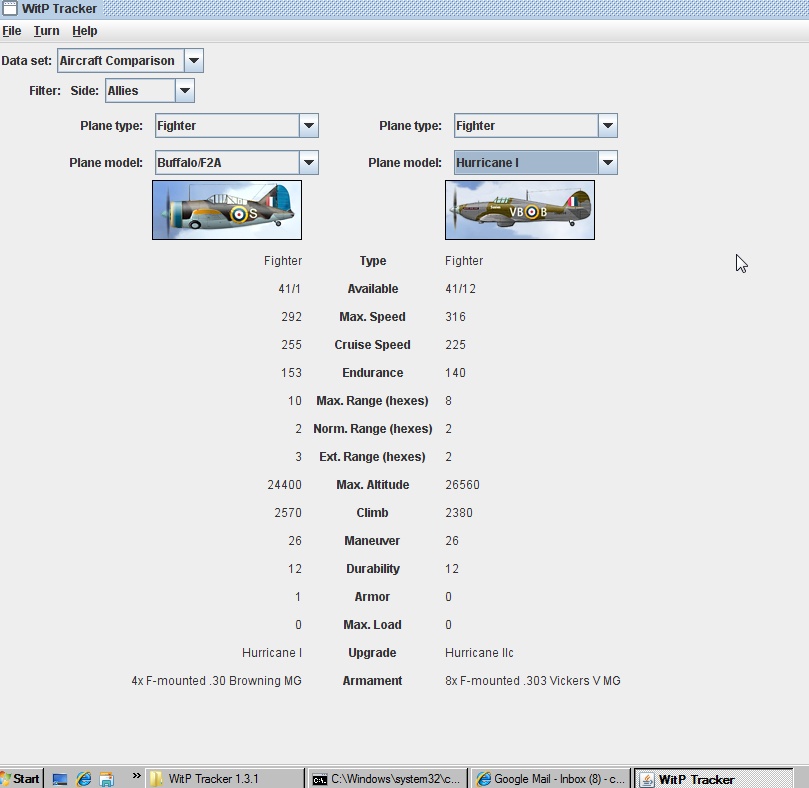Click the 2380 climb value
809x788 pixels.
tap(459, 513)
